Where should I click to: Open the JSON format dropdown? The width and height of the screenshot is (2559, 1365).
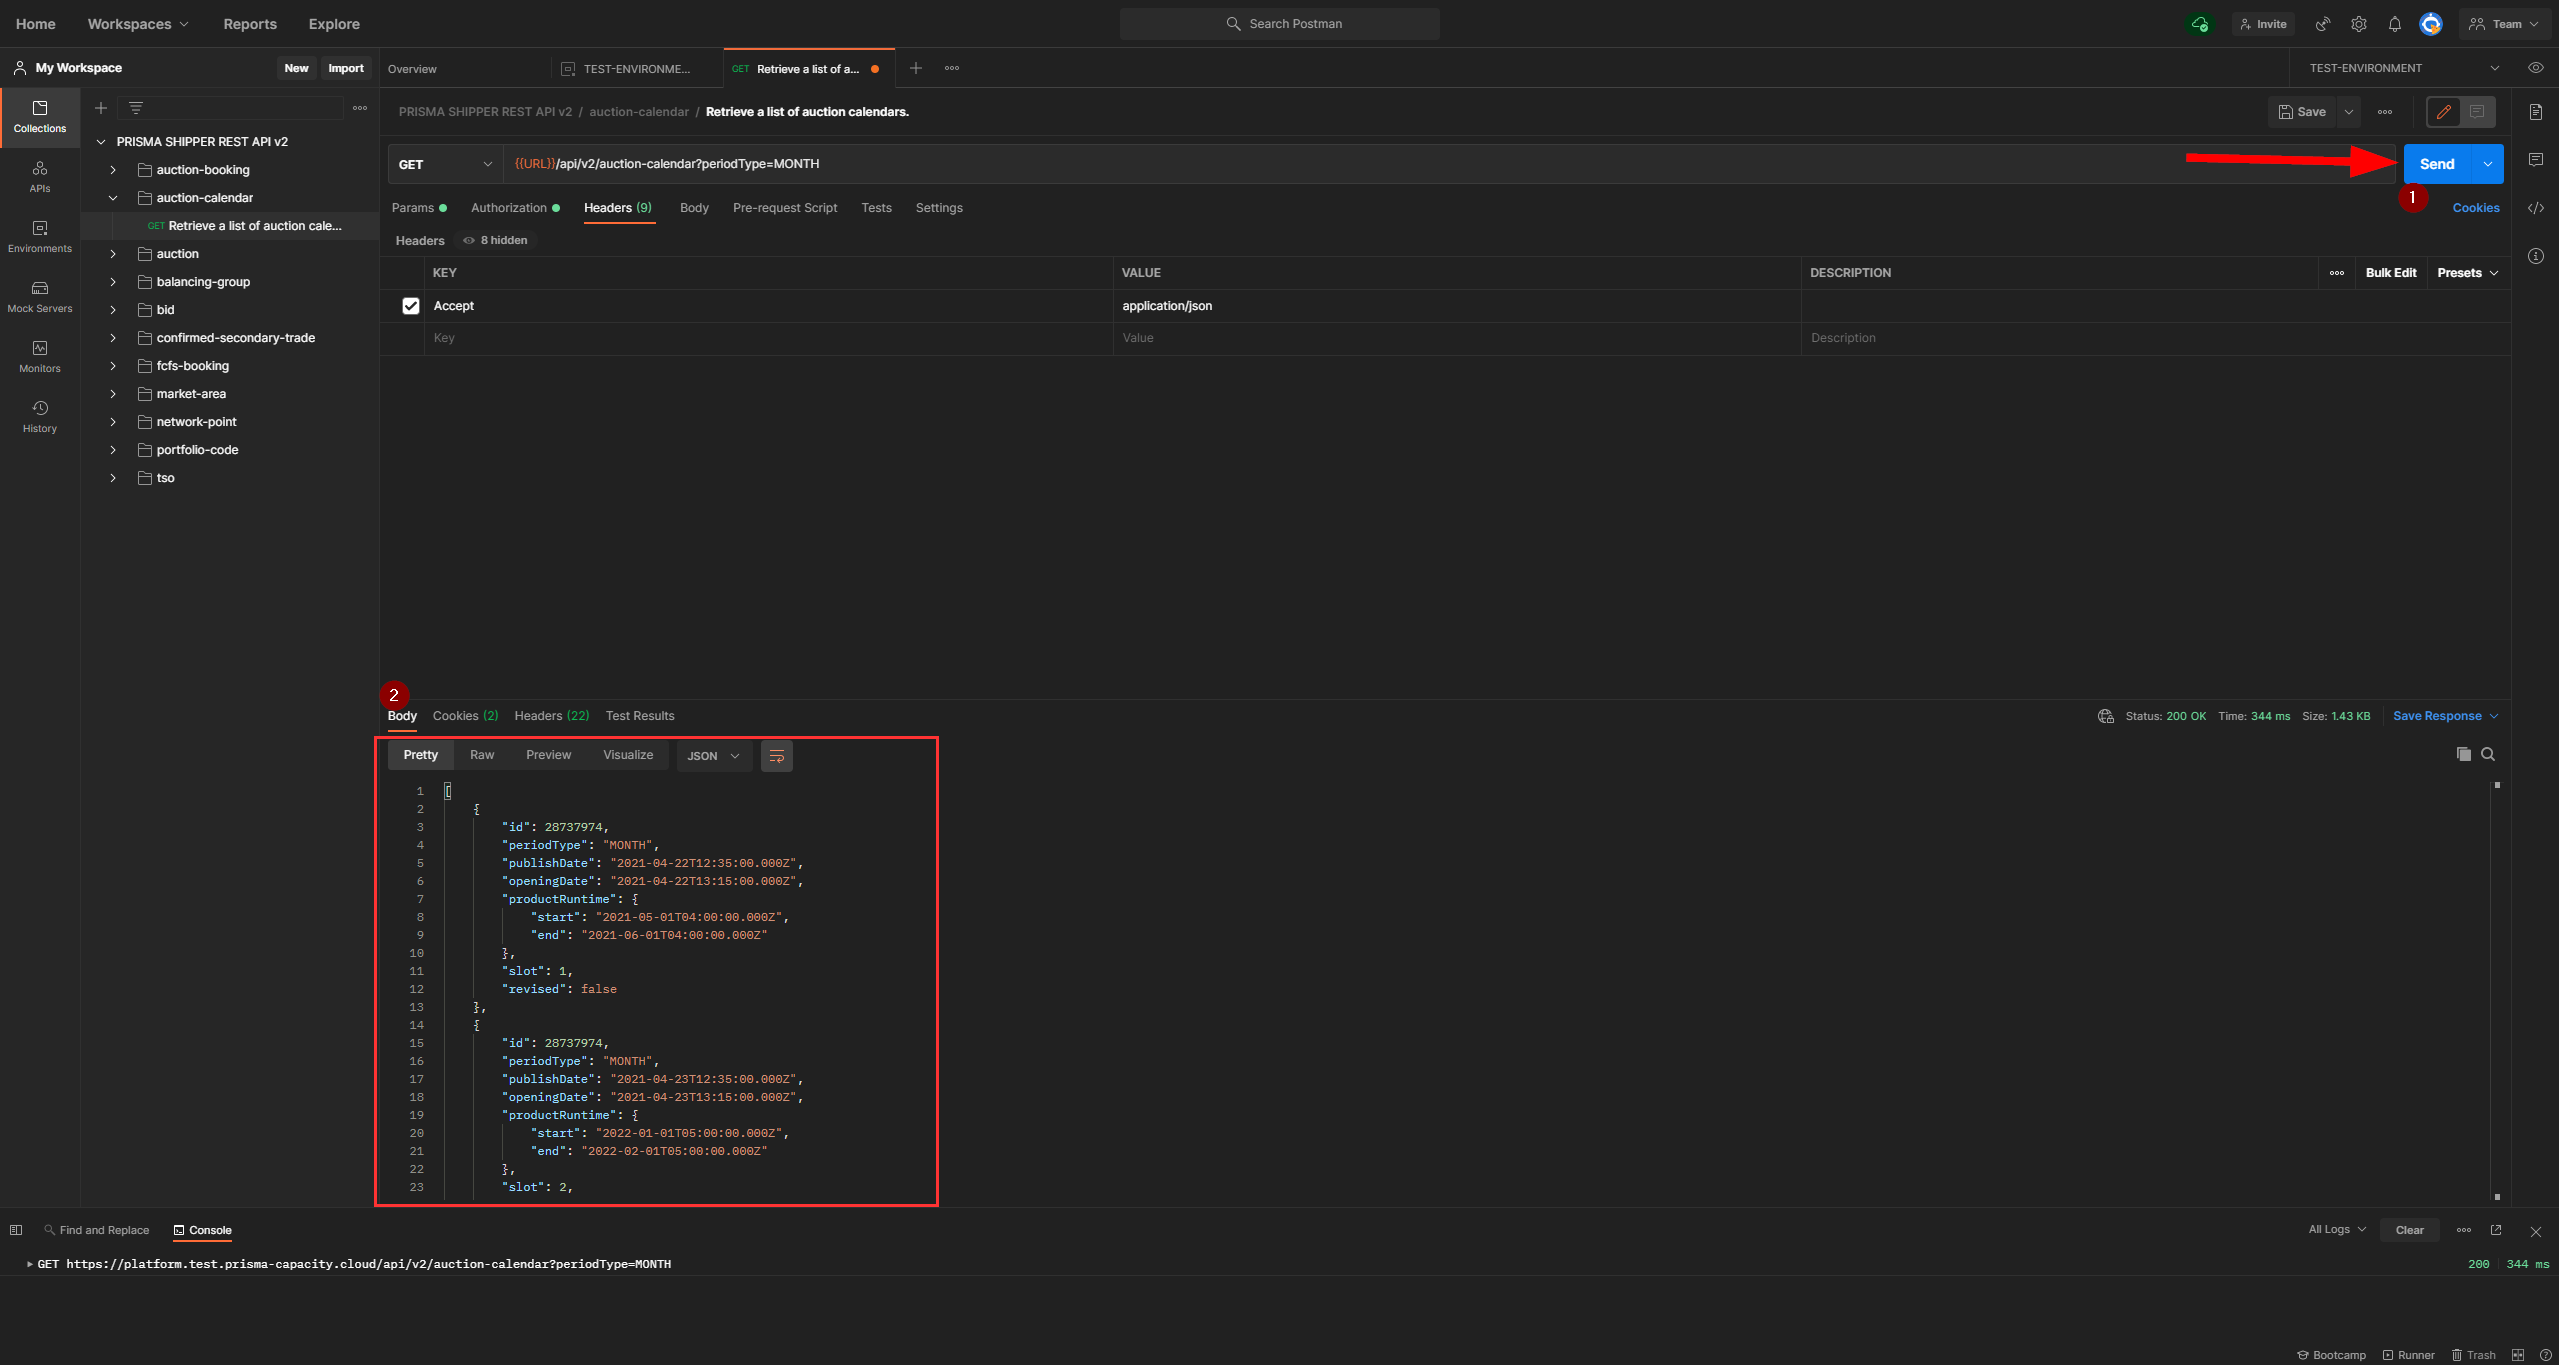[x=714, y=756]
